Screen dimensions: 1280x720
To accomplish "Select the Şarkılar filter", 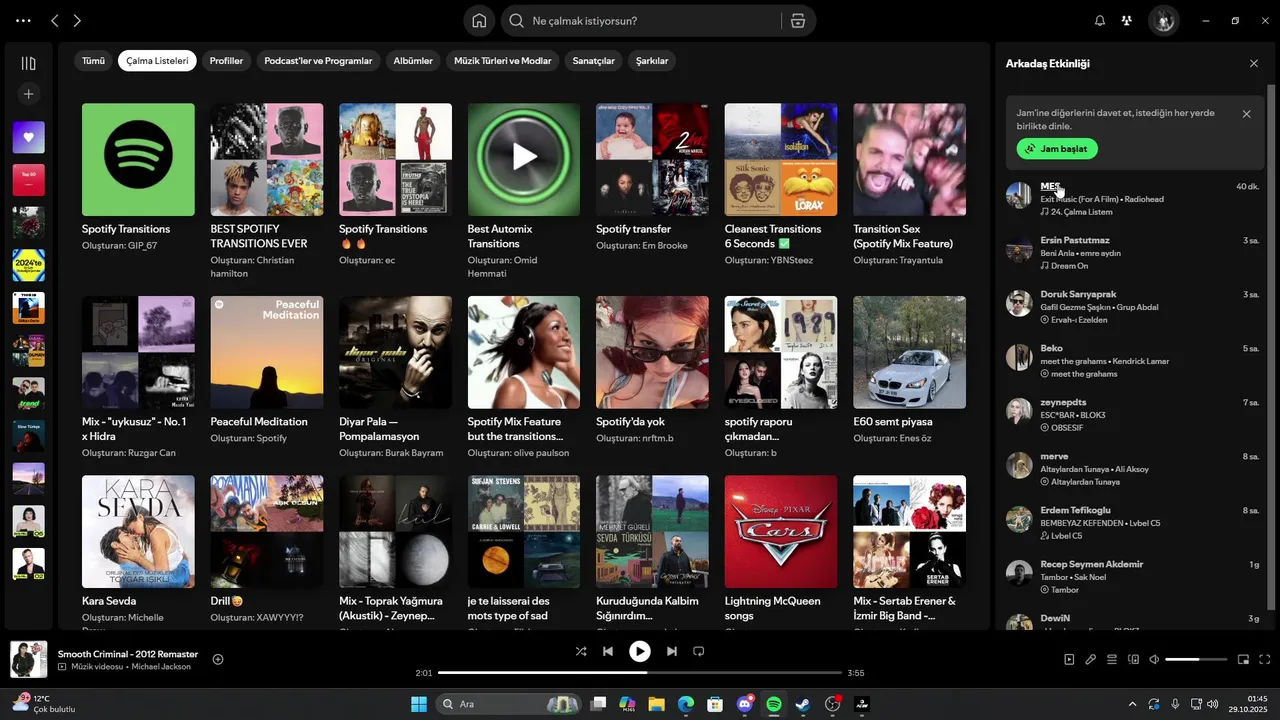I will 652,61.
